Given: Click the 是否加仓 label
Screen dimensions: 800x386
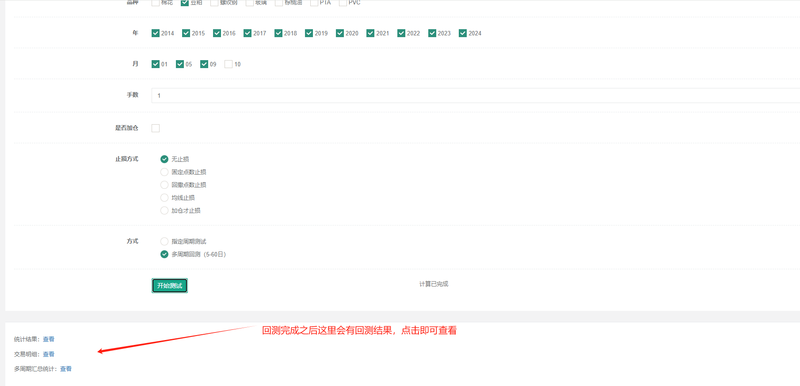Looking at the screenshot, I should tap(127, 128).
